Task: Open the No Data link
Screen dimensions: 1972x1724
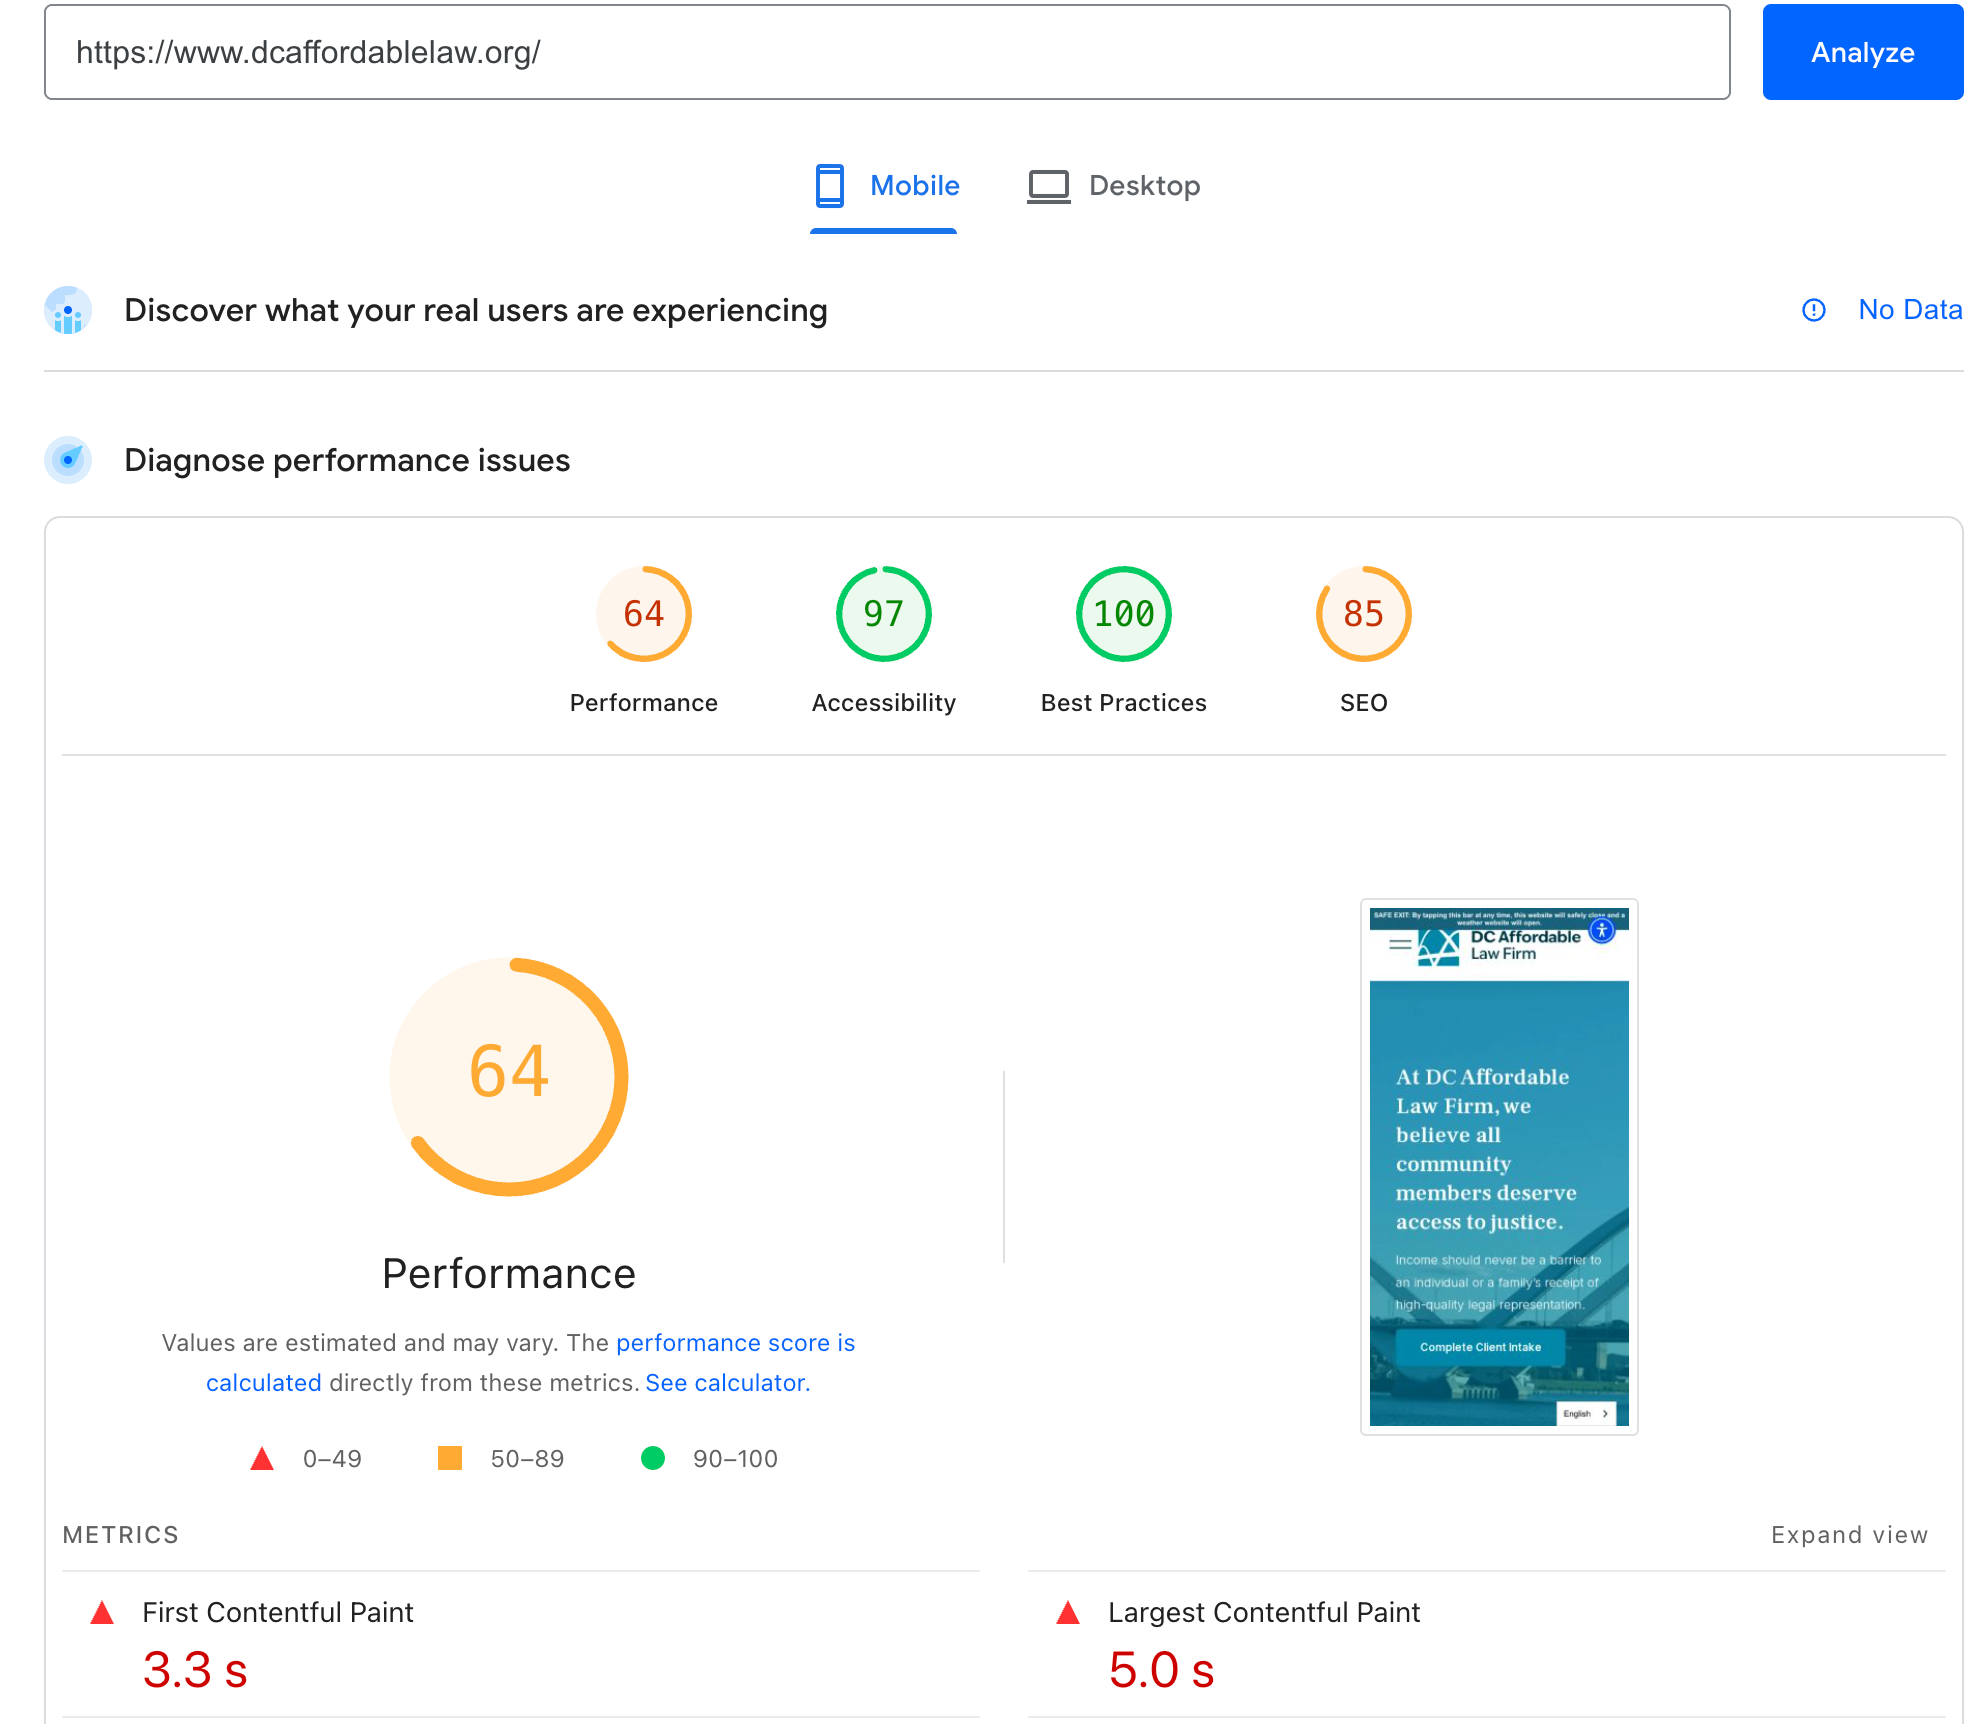Action: [x=1909, y=310]
